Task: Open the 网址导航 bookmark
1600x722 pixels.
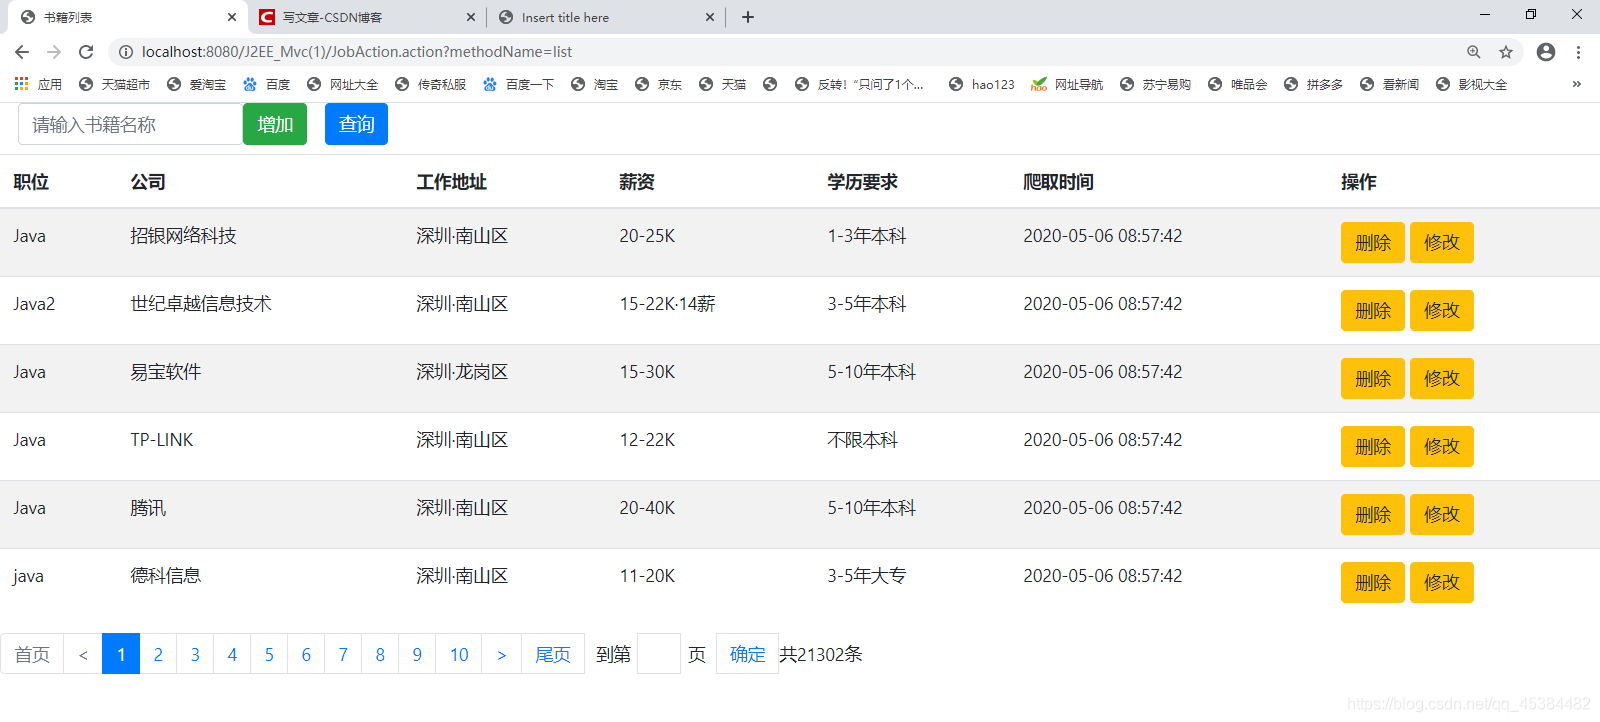Action: click(x=1067, y=84)
